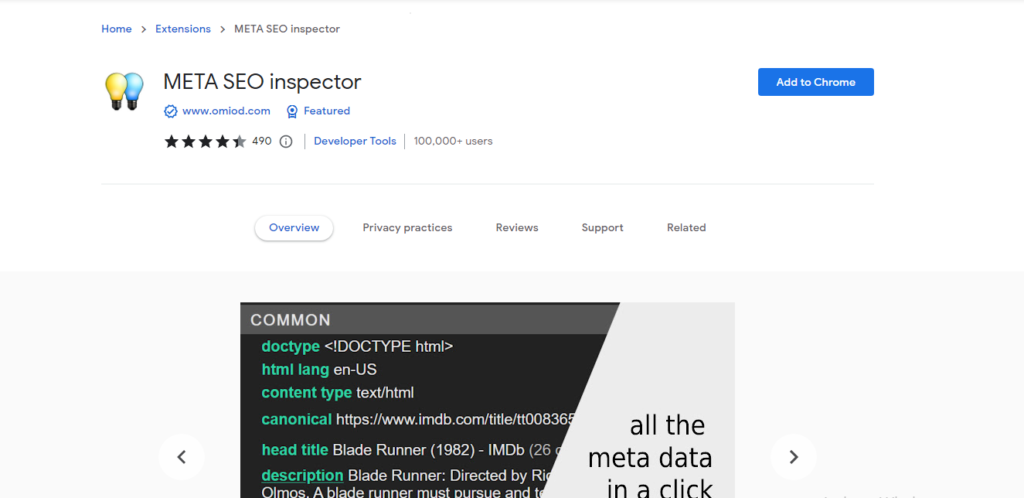
Task: Click the META SEO inspector page title
Action: point(262,82)
